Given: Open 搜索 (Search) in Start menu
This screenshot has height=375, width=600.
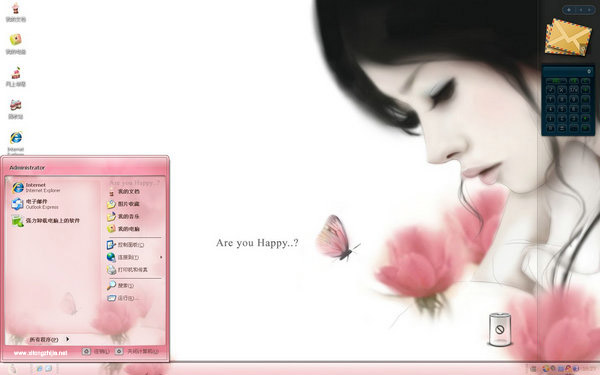Looking at the screenshot, I should coord(121,285).
